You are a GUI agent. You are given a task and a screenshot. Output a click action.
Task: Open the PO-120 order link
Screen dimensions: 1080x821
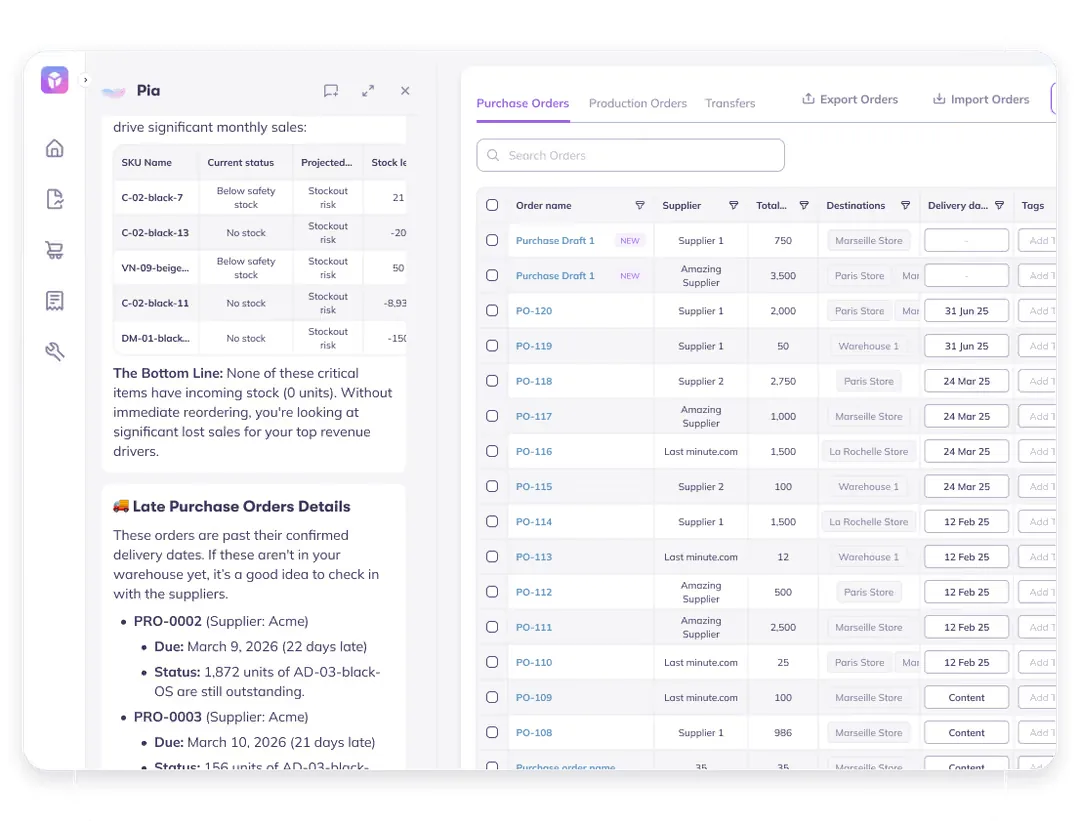point(534,311)
